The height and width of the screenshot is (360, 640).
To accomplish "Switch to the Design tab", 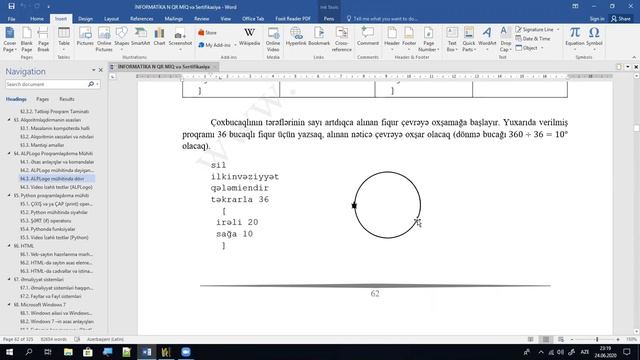I will tap(85, 19).
